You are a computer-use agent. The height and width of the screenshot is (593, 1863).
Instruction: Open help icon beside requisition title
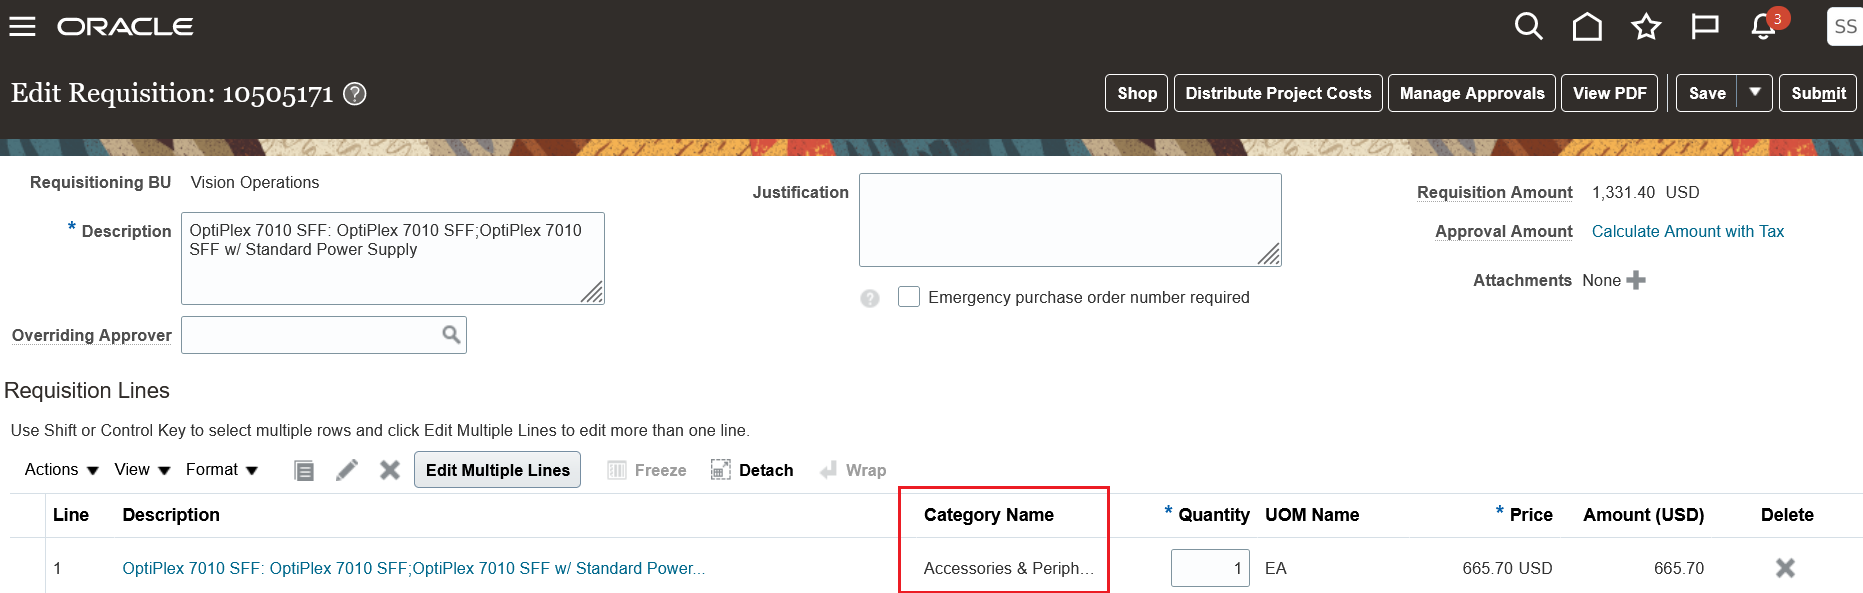pyautogui.click(x=355, y=94)
